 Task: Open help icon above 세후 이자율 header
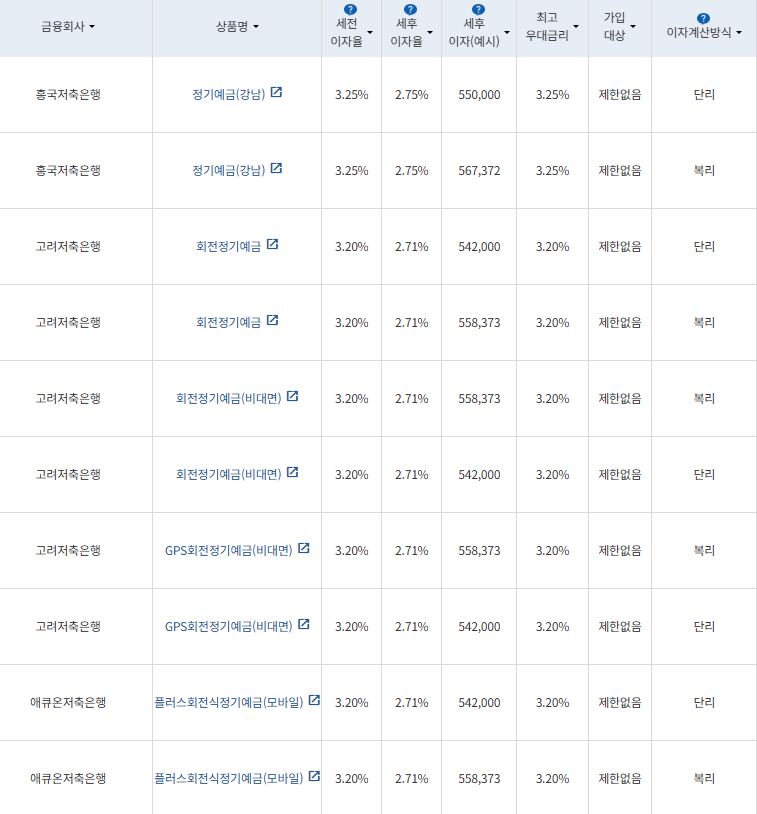click(x=410, y=9)
